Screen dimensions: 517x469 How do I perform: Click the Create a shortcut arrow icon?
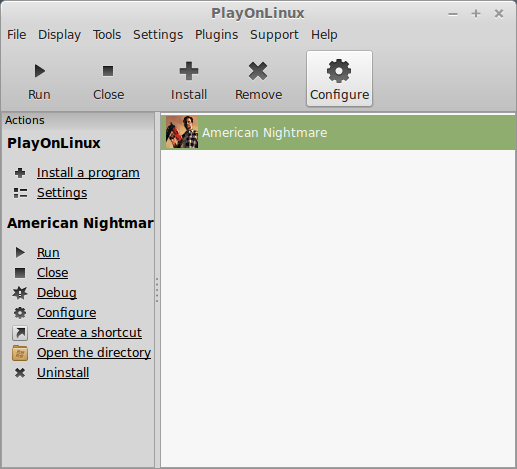[20, 333]
